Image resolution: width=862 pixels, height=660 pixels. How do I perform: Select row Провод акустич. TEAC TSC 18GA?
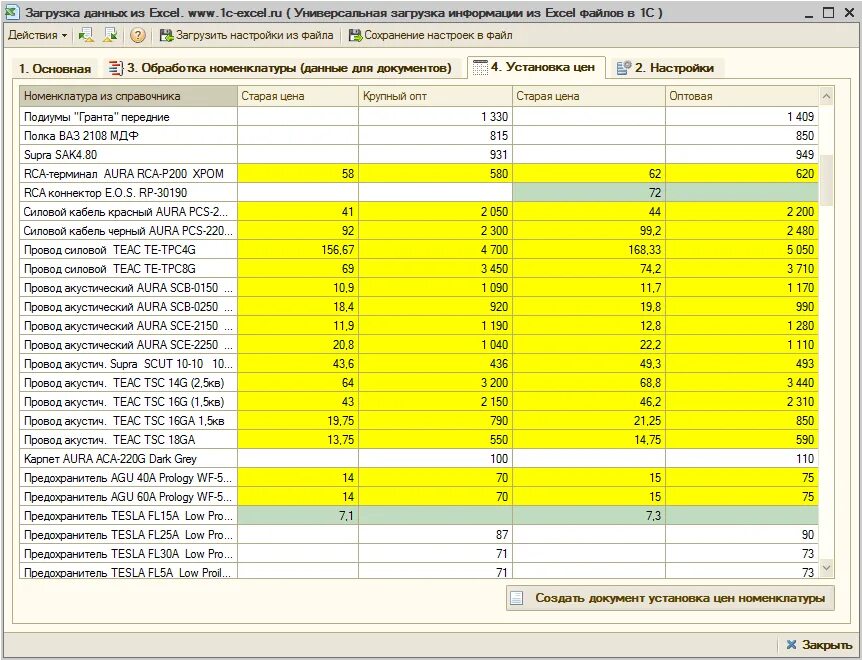click(419, 440)
